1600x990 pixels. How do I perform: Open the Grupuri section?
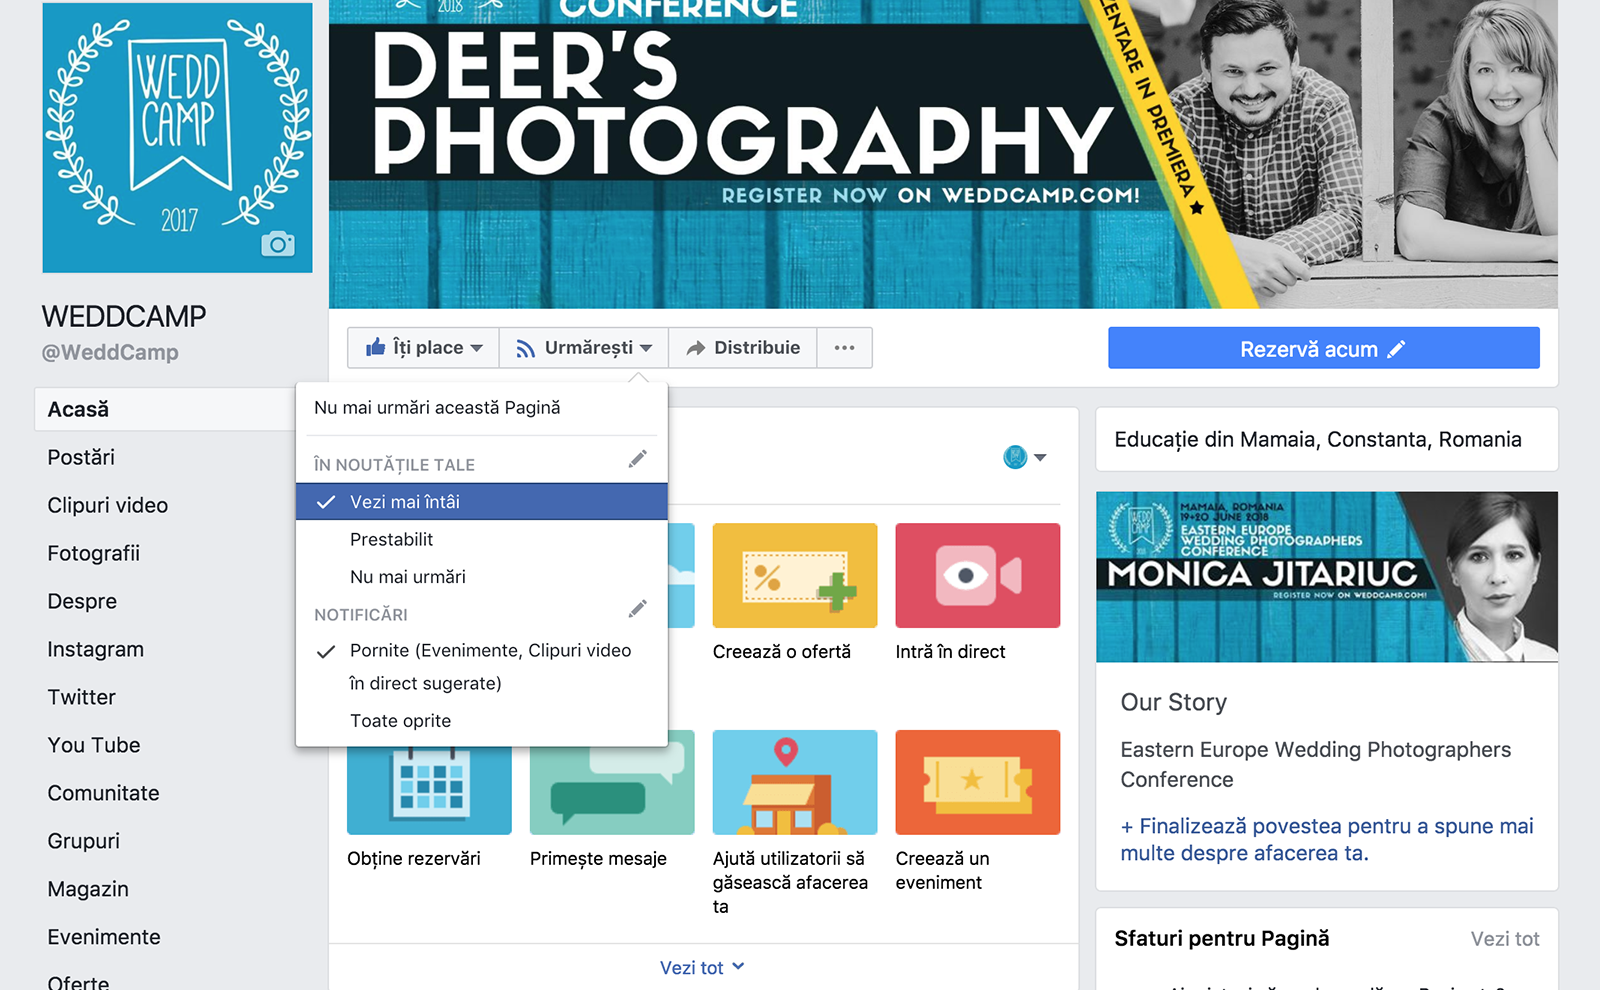84,842
